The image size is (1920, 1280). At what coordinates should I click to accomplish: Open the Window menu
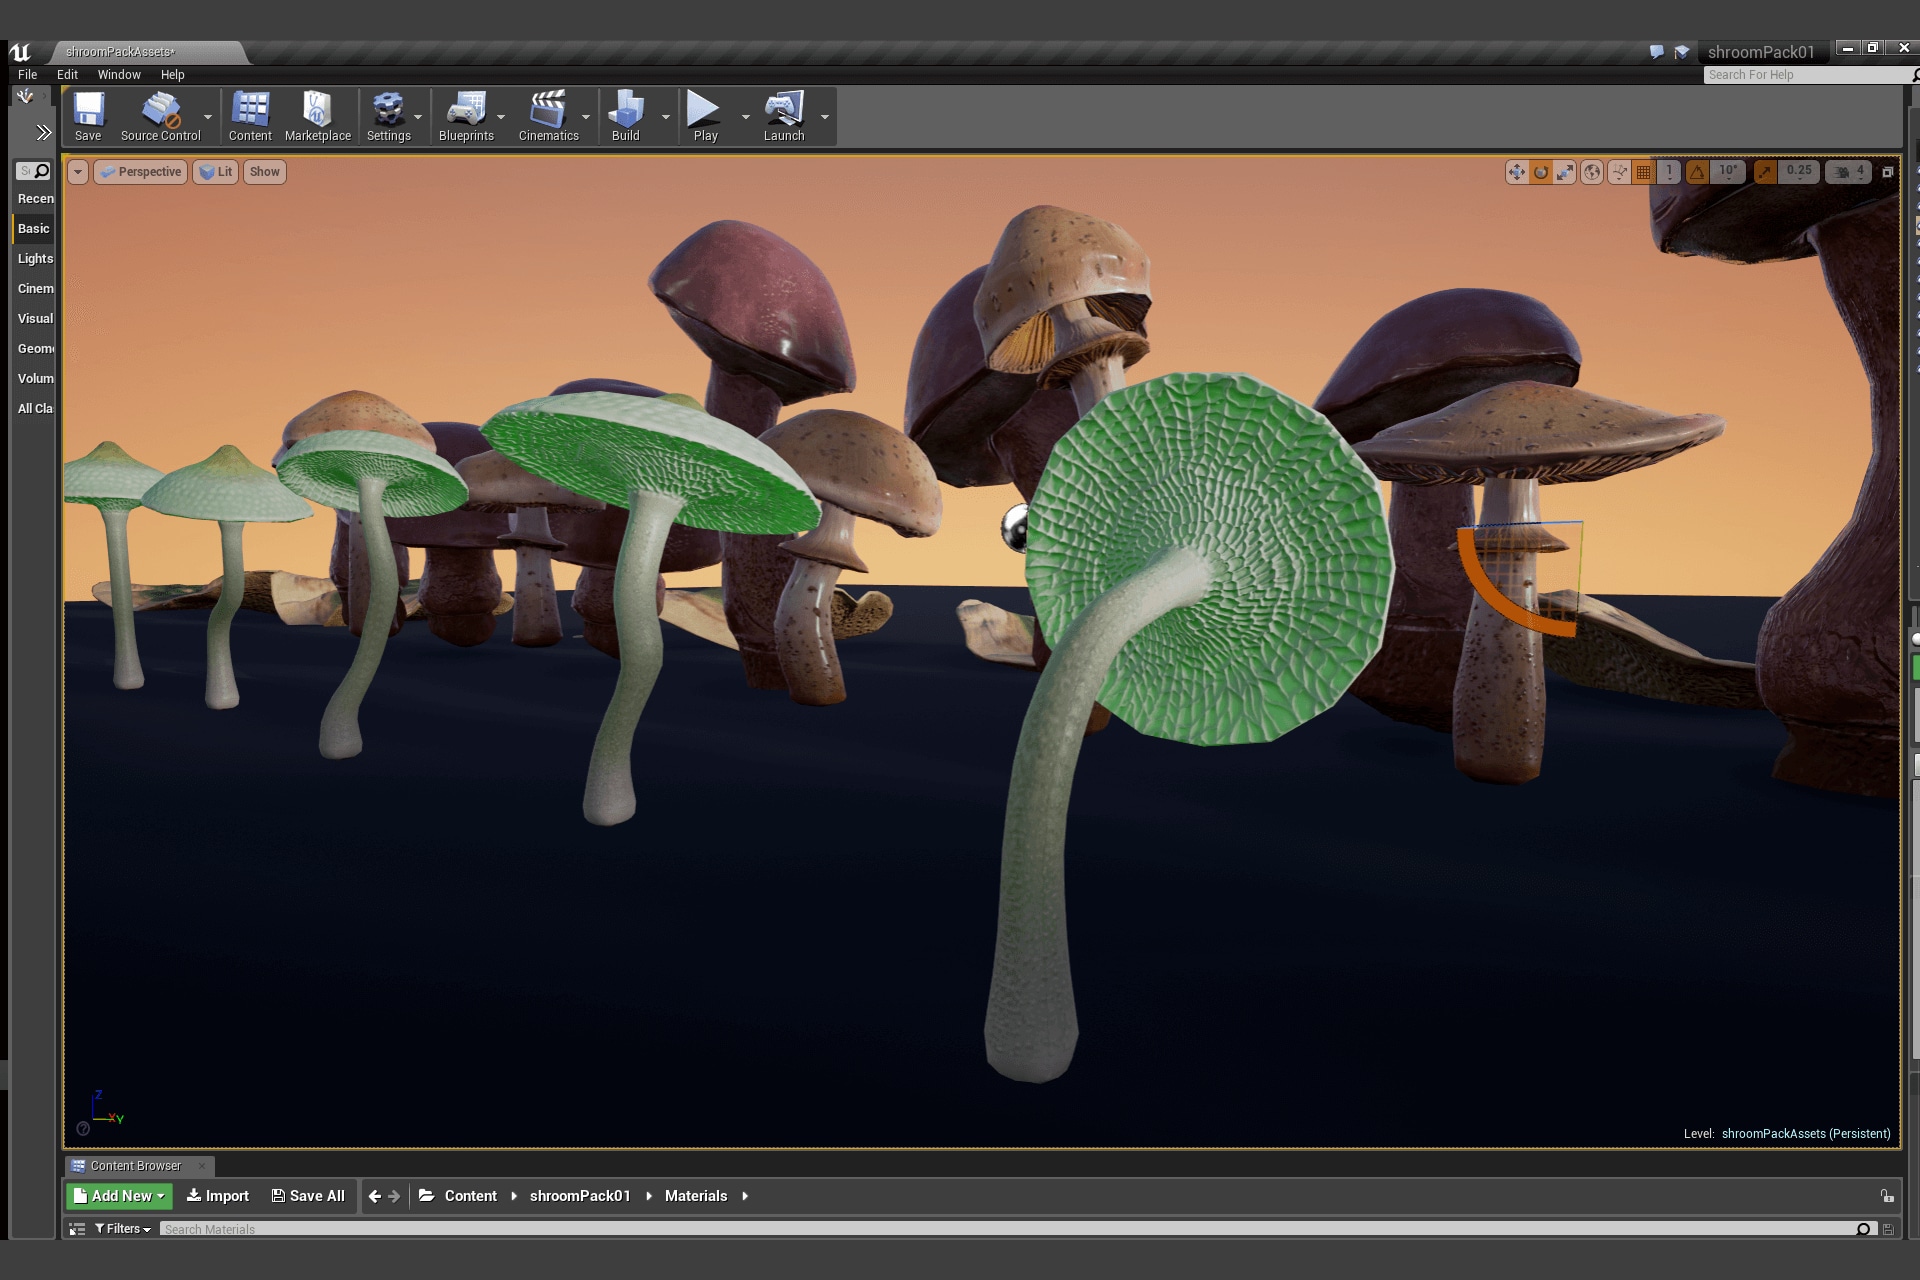(x=119, y=75)
